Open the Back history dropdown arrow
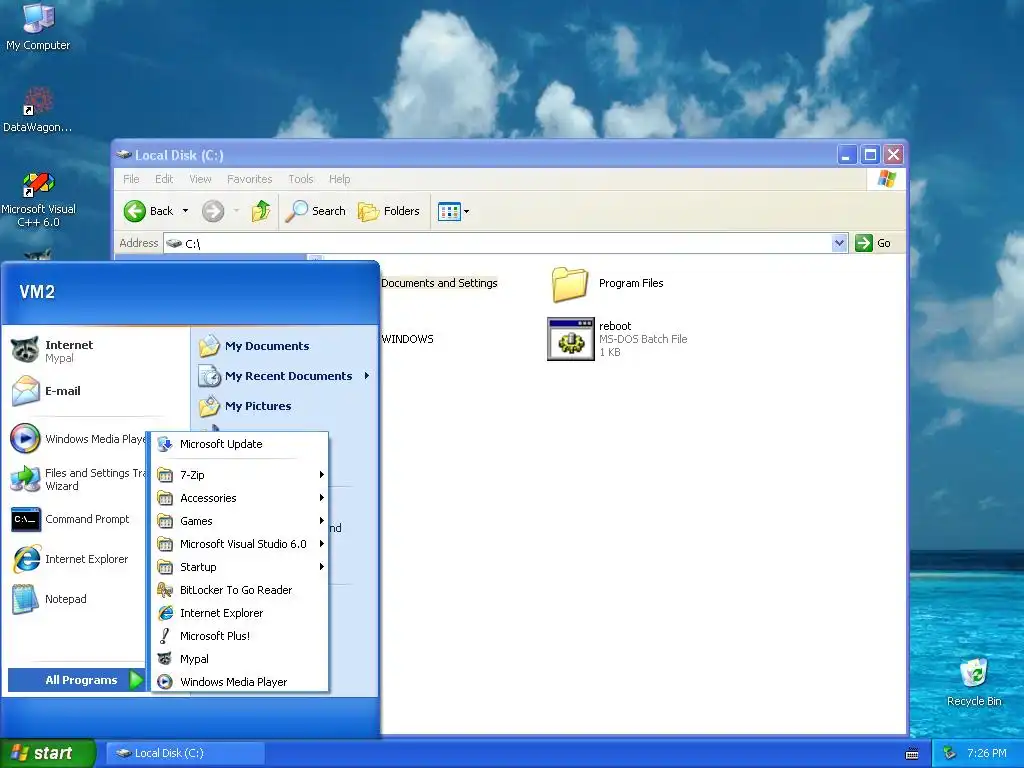1024x768 pixels. (x=185, y=211)
